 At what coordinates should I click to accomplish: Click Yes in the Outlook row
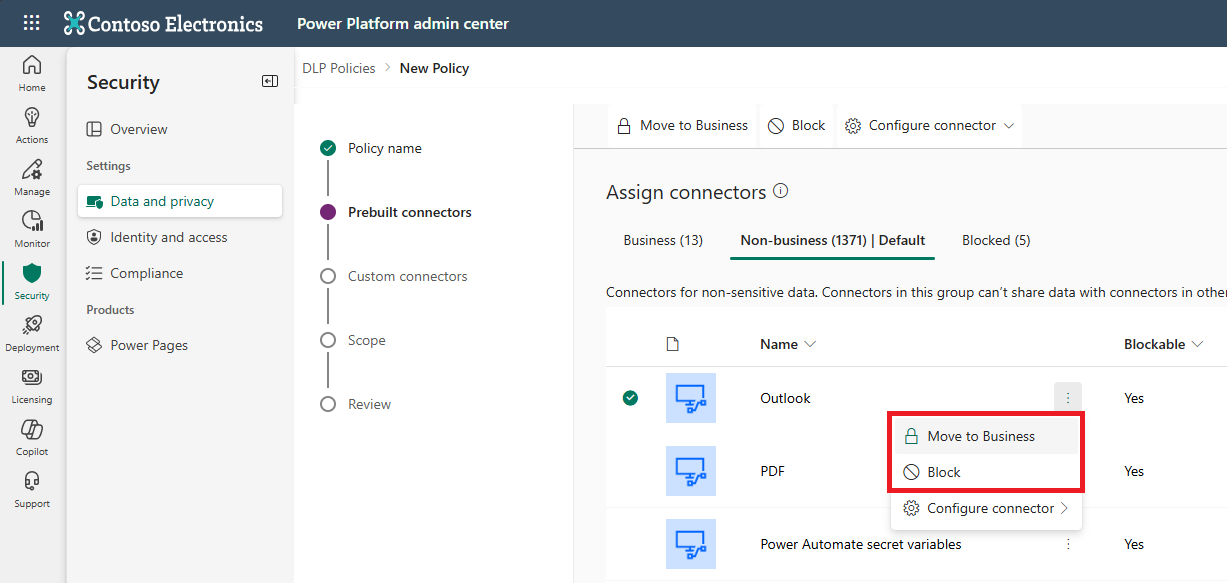(1134, 398)
